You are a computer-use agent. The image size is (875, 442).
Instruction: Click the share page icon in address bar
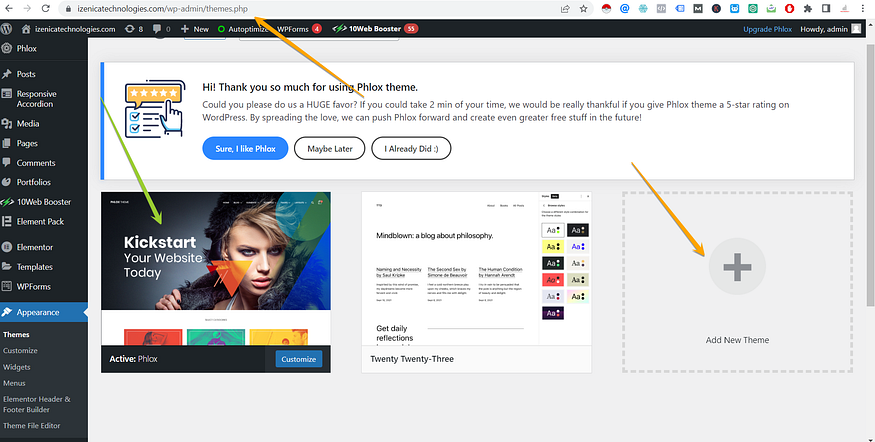coord(565,8)
